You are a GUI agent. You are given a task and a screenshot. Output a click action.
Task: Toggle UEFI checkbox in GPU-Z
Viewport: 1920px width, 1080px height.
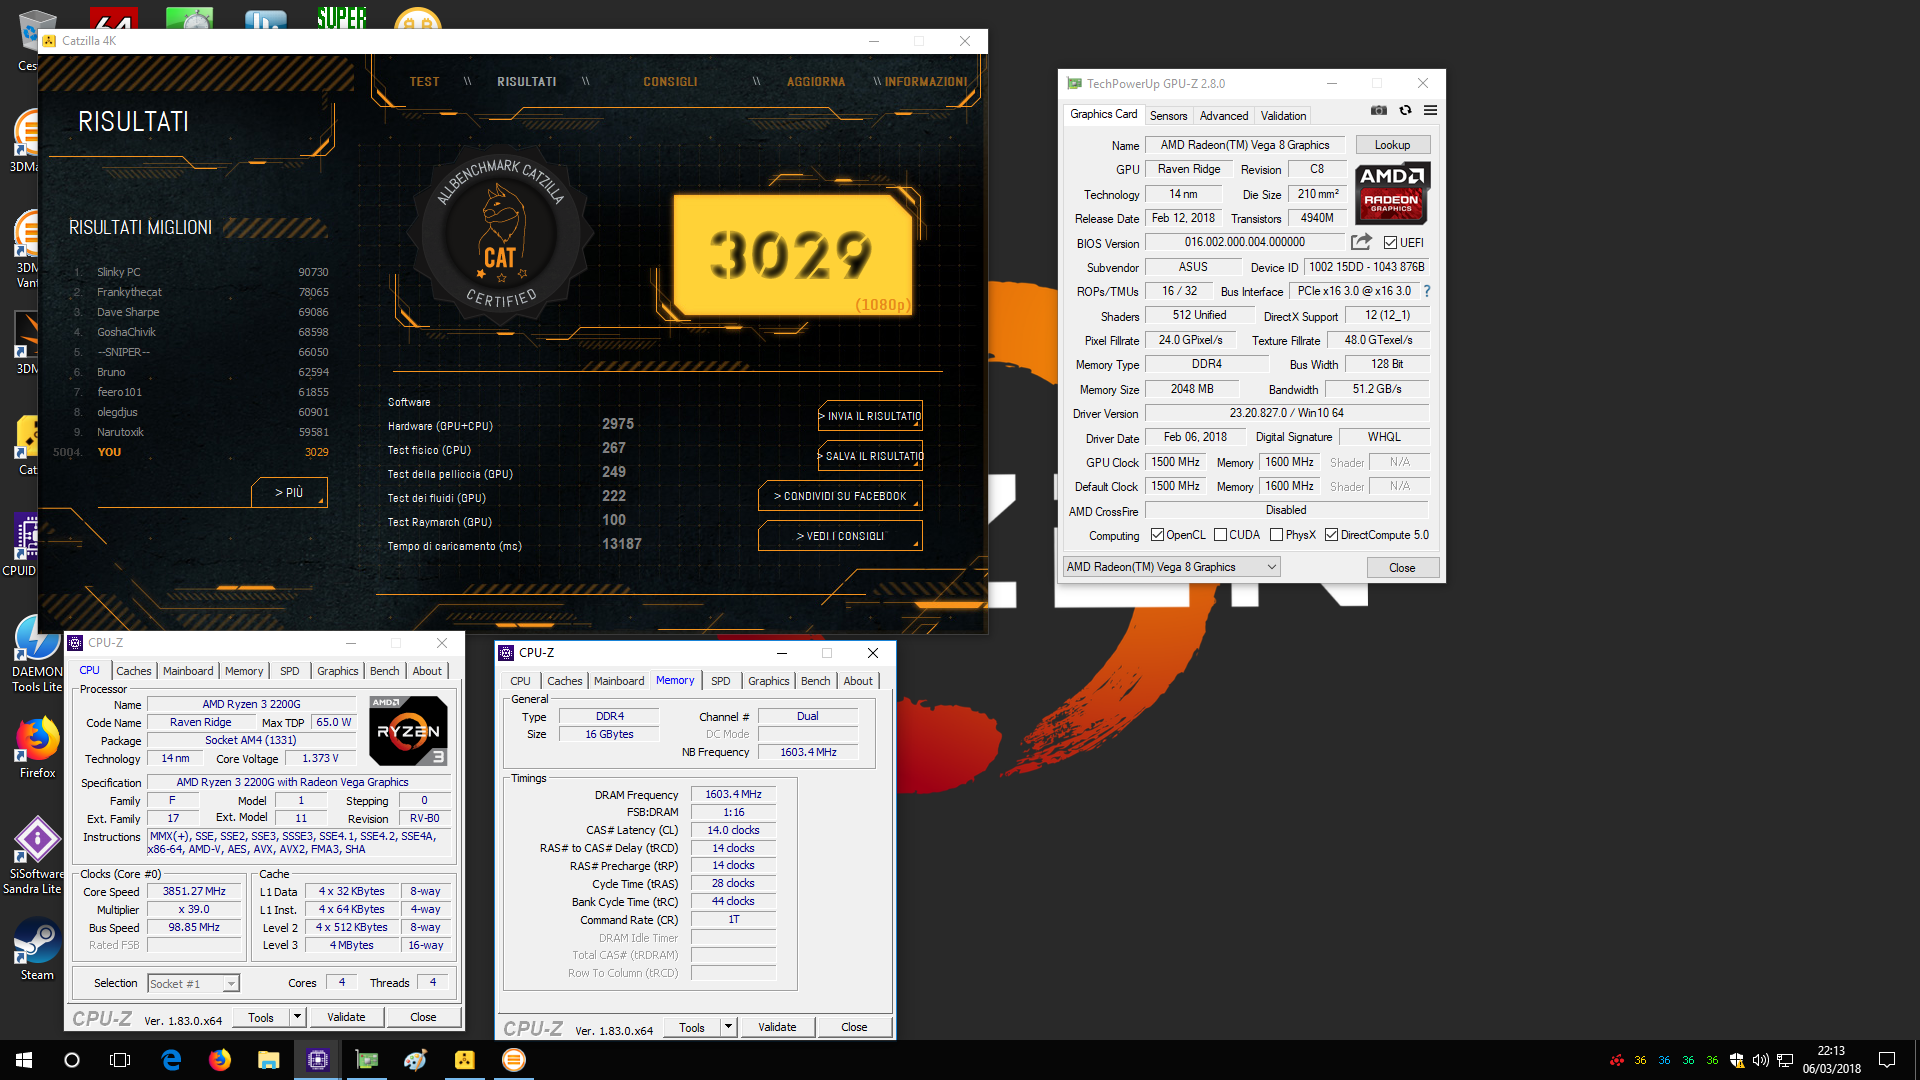pyautogui.click(x=1390, y=242)
